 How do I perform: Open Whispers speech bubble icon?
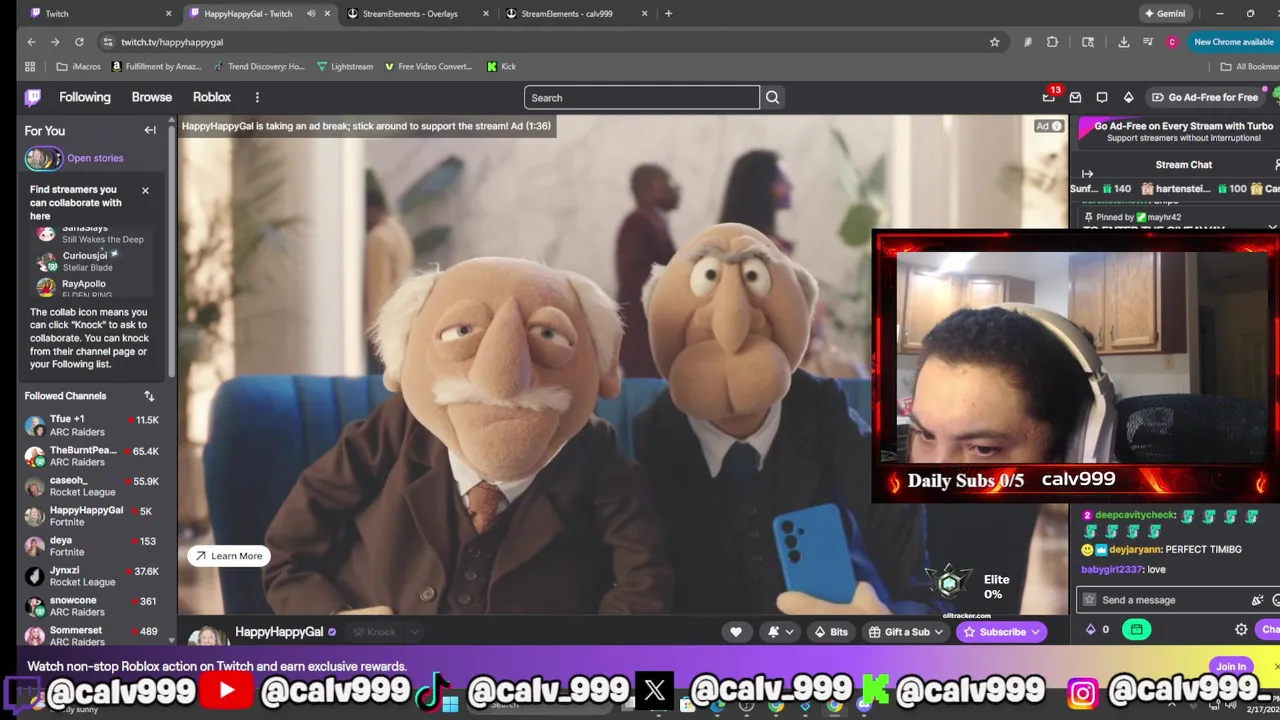tap(1102, 97)
